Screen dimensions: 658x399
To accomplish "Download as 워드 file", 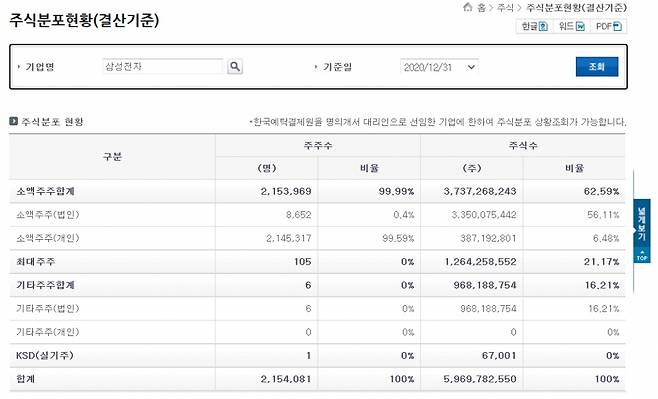I will coord(572,26).
